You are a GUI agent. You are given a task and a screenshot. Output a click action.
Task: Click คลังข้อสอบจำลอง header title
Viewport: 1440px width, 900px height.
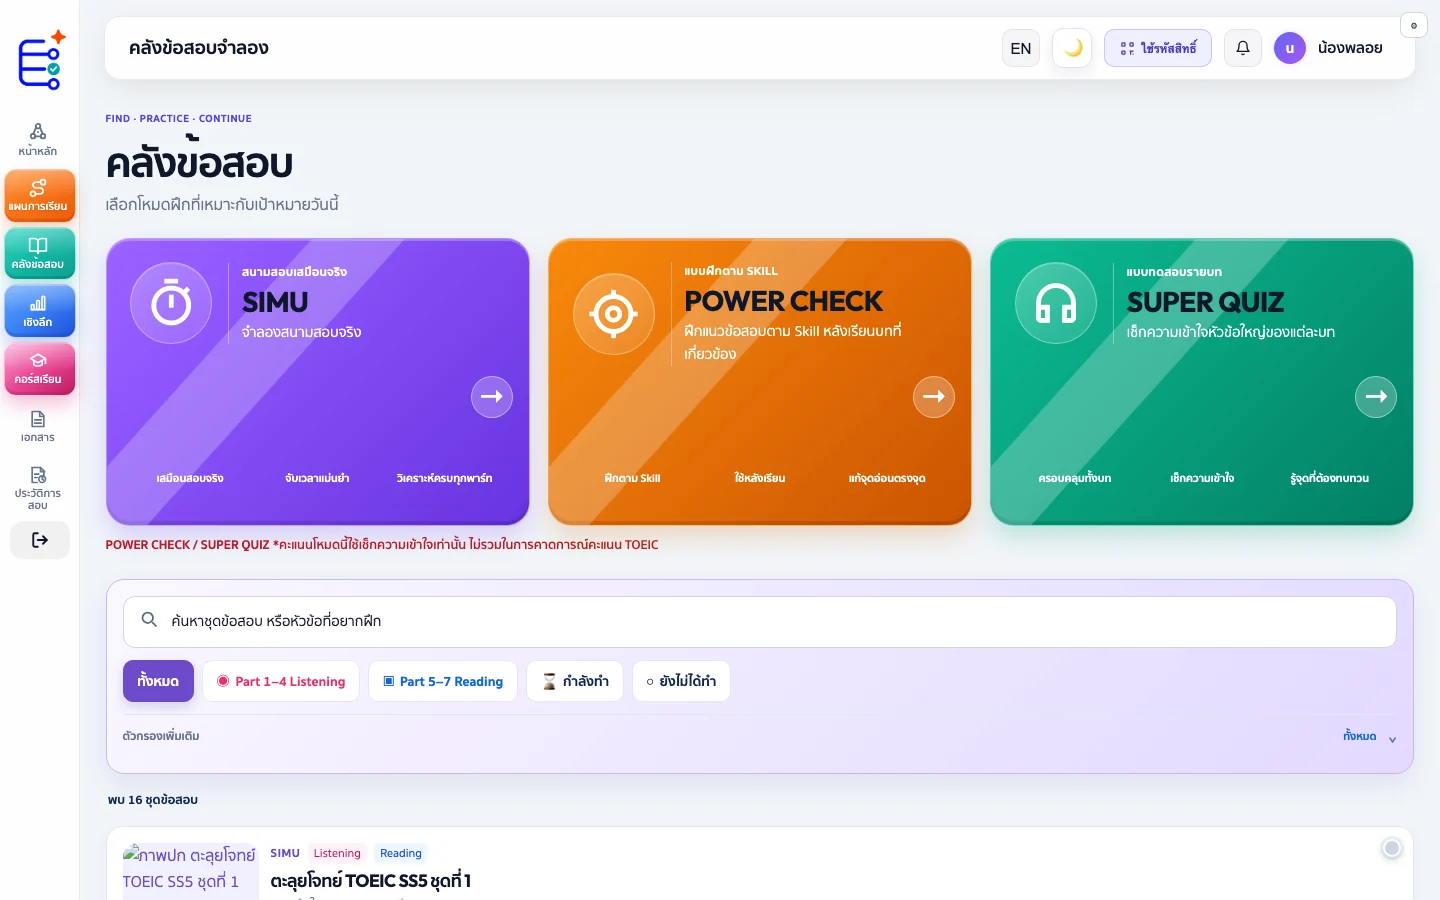199,48
